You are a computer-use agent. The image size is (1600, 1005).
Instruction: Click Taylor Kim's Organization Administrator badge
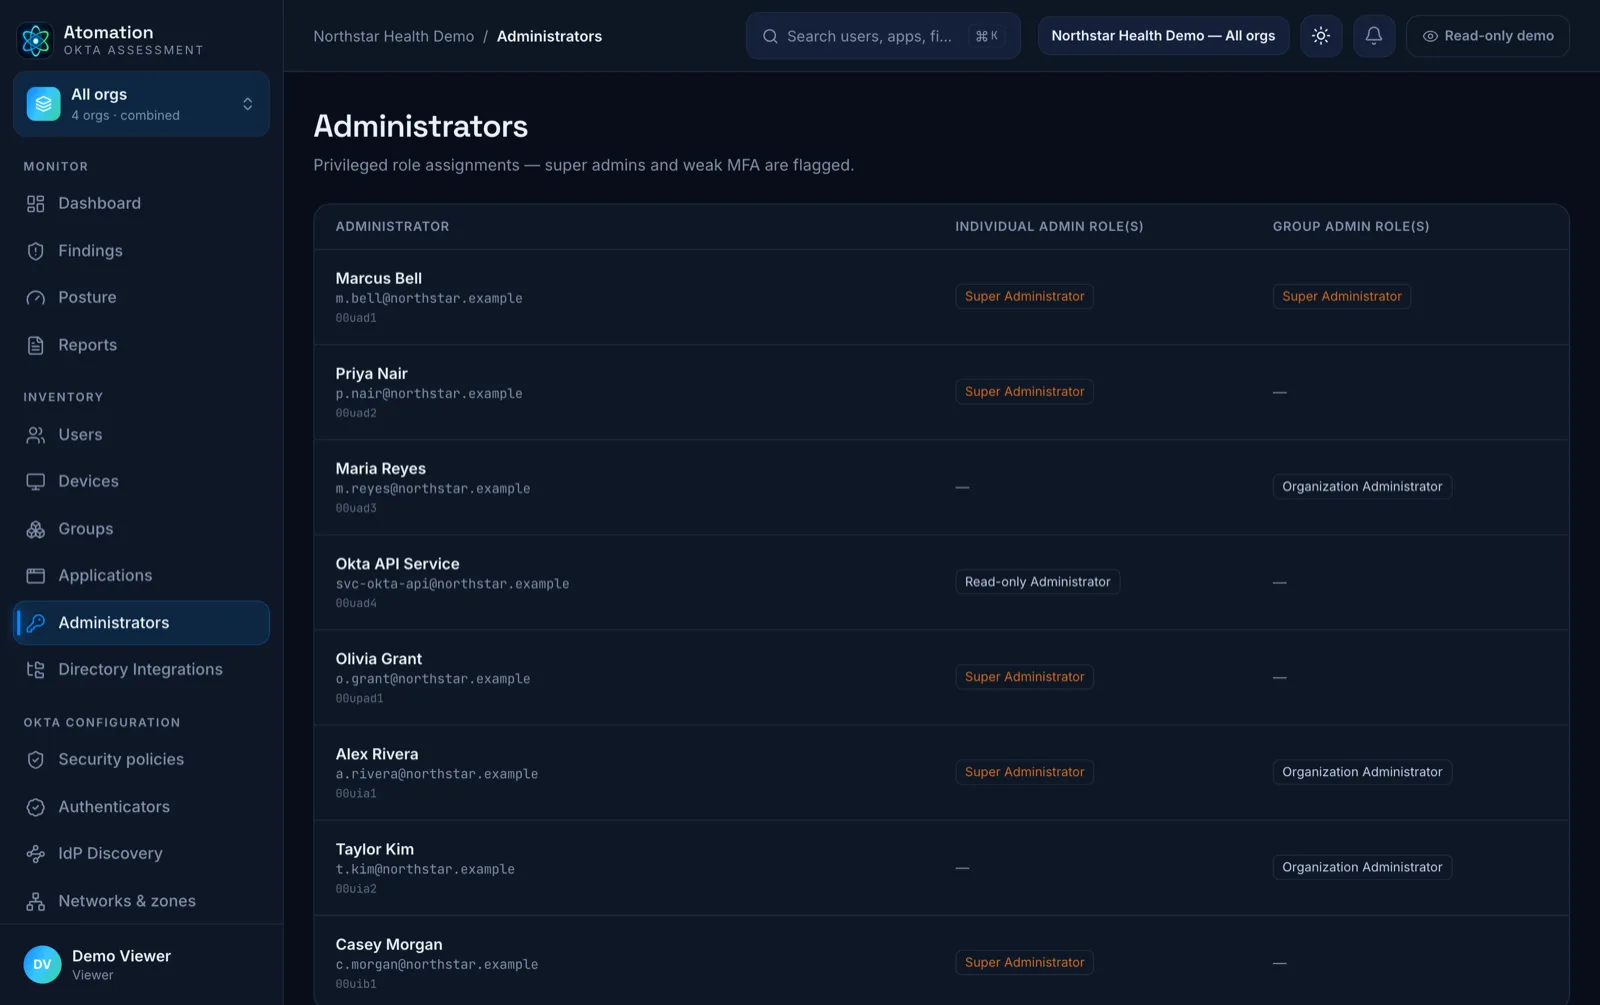(x=1362, y=867)
